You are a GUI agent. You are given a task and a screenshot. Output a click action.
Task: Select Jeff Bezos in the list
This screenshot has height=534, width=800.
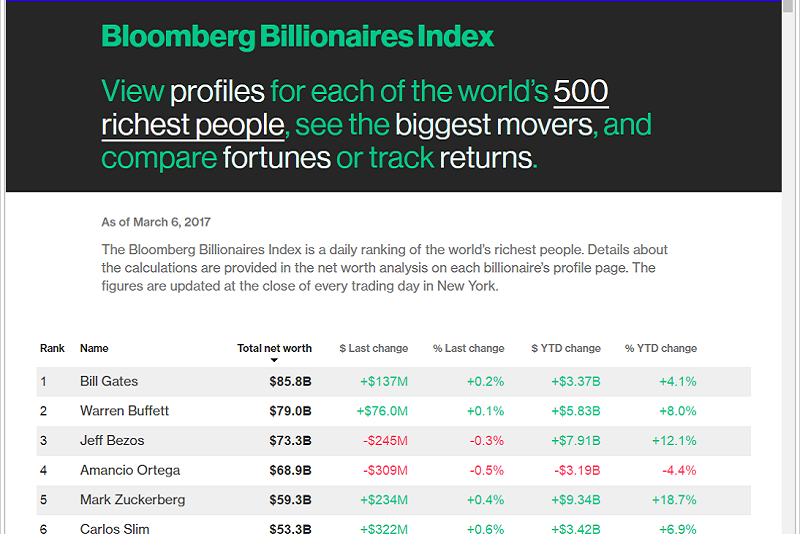click(112, 441)
